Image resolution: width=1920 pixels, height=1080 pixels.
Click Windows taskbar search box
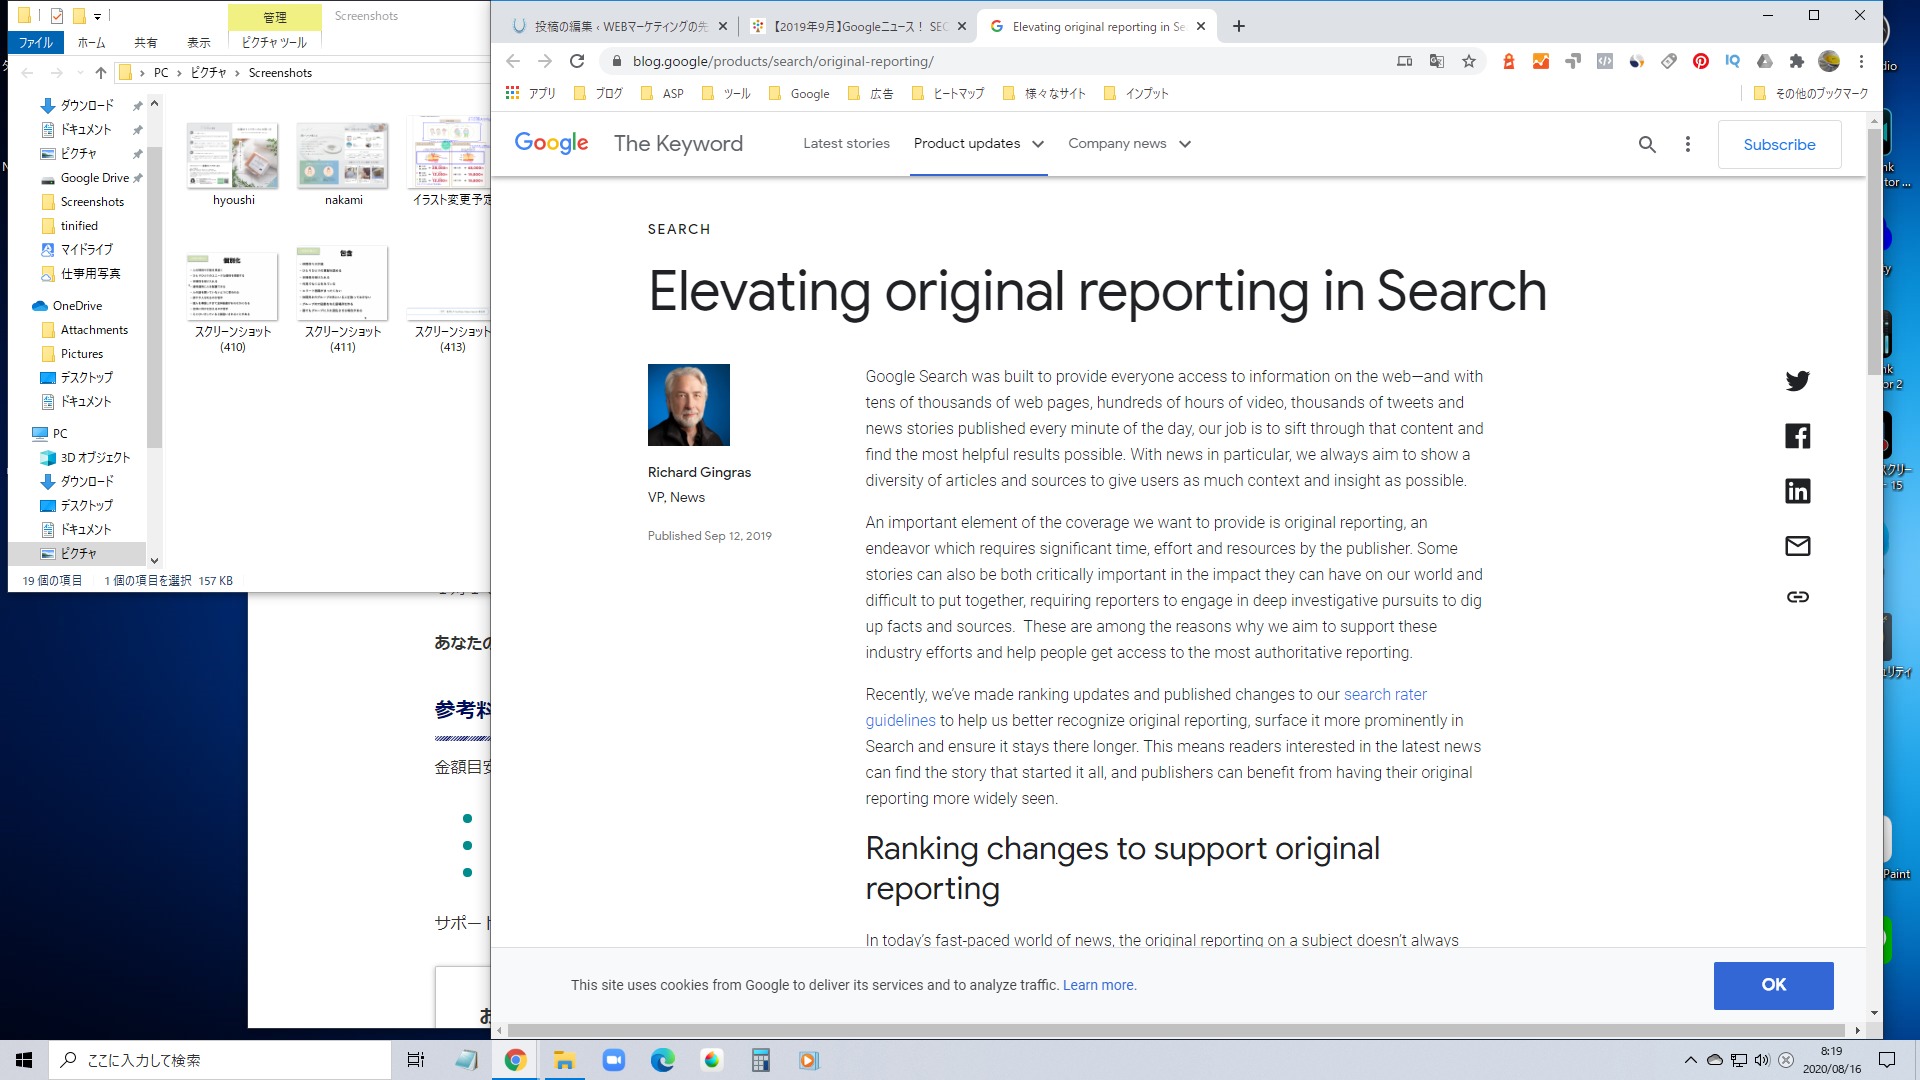[220, 1060]
